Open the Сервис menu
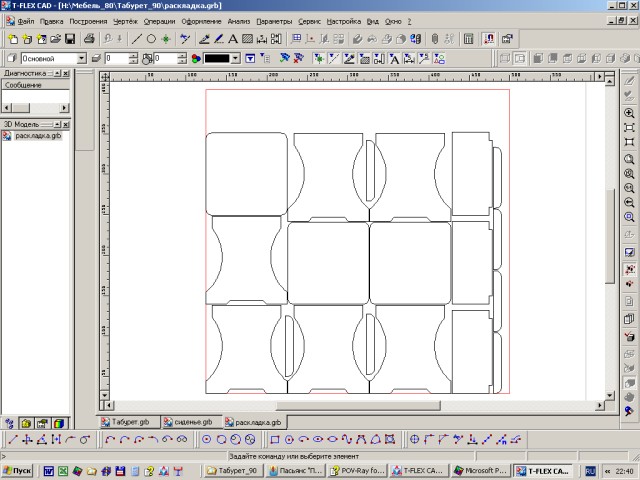The image size is (640, 480). (309, 21)
